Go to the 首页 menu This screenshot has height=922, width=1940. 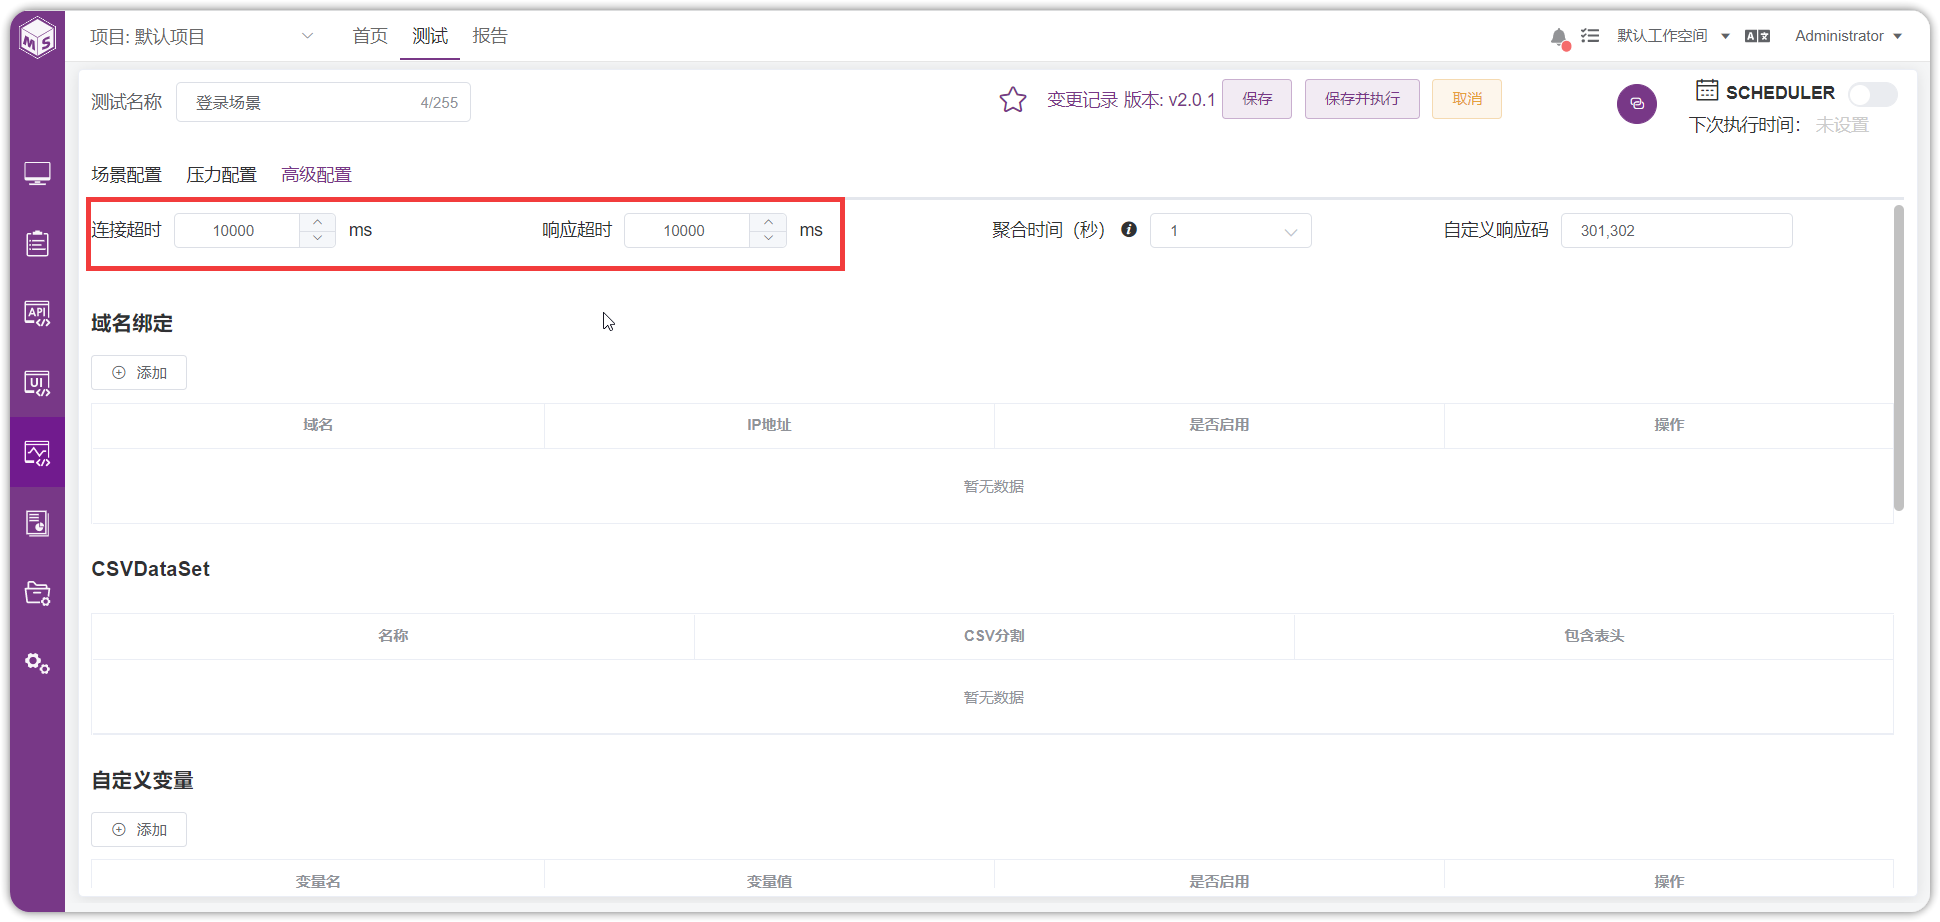click(370, 36)
